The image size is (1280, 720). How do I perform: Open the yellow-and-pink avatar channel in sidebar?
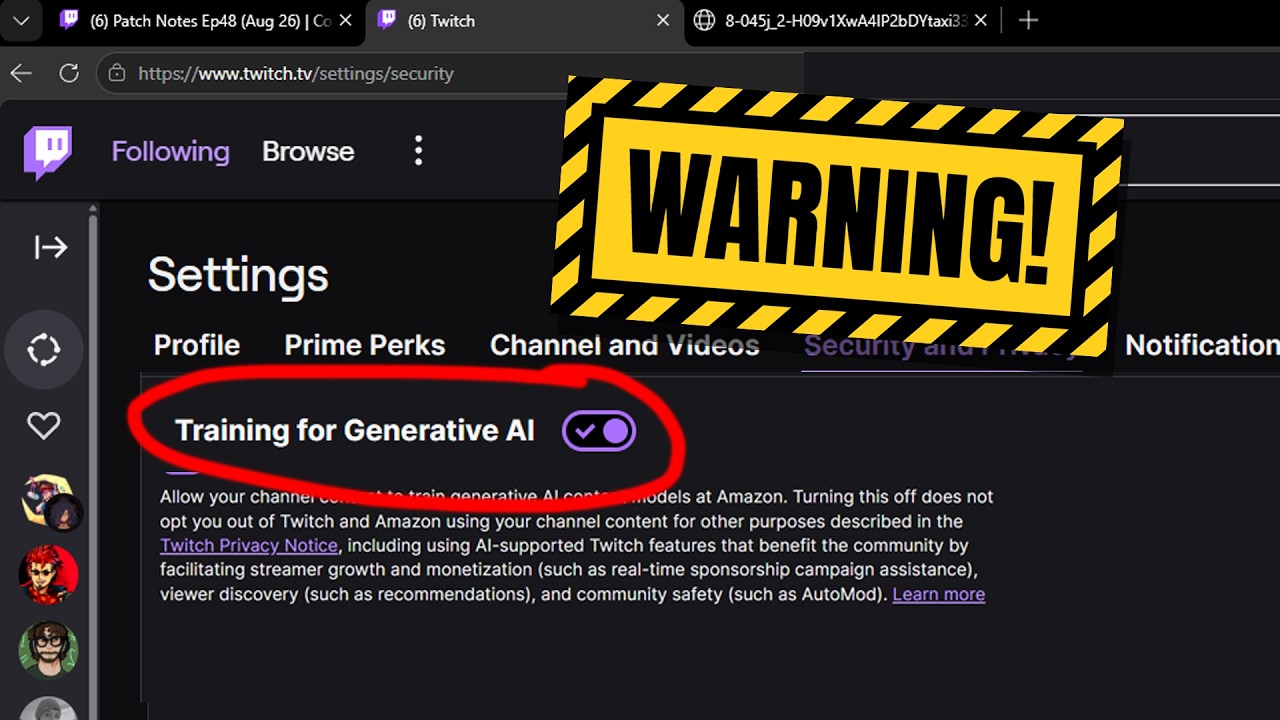[x=49, y=501]
